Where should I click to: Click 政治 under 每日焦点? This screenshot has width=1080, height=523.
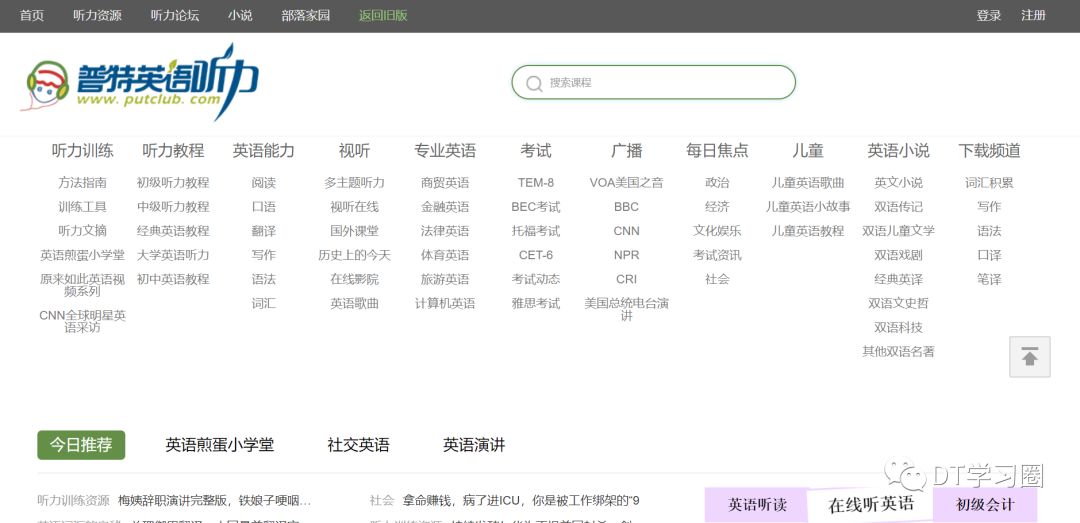(x=717, y=183)
